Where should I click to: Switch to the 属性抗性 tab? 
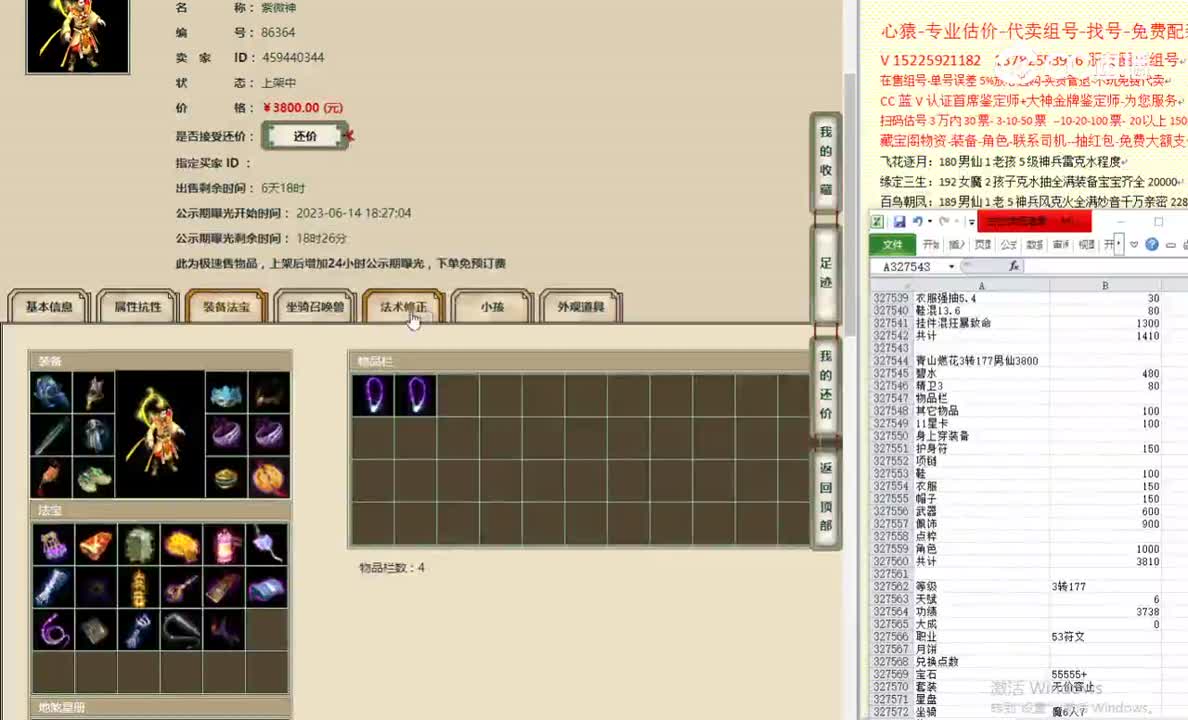(138, 306)
